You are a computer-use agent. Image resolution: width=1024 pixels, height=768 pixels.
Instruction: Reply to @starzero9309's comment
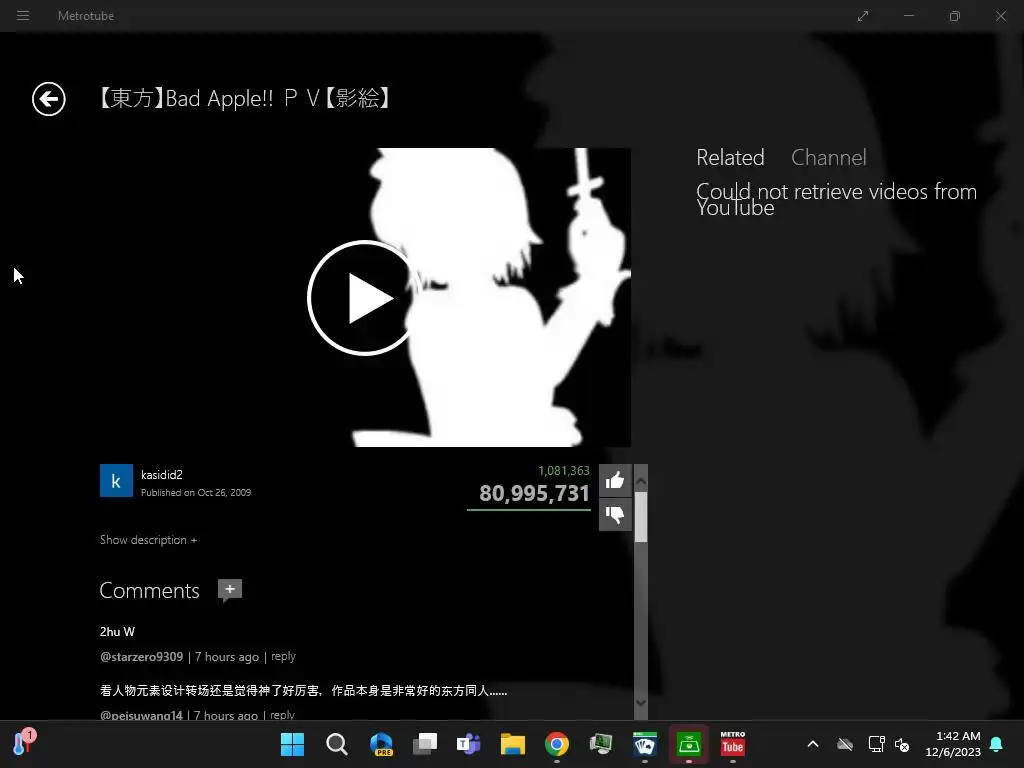283,656
